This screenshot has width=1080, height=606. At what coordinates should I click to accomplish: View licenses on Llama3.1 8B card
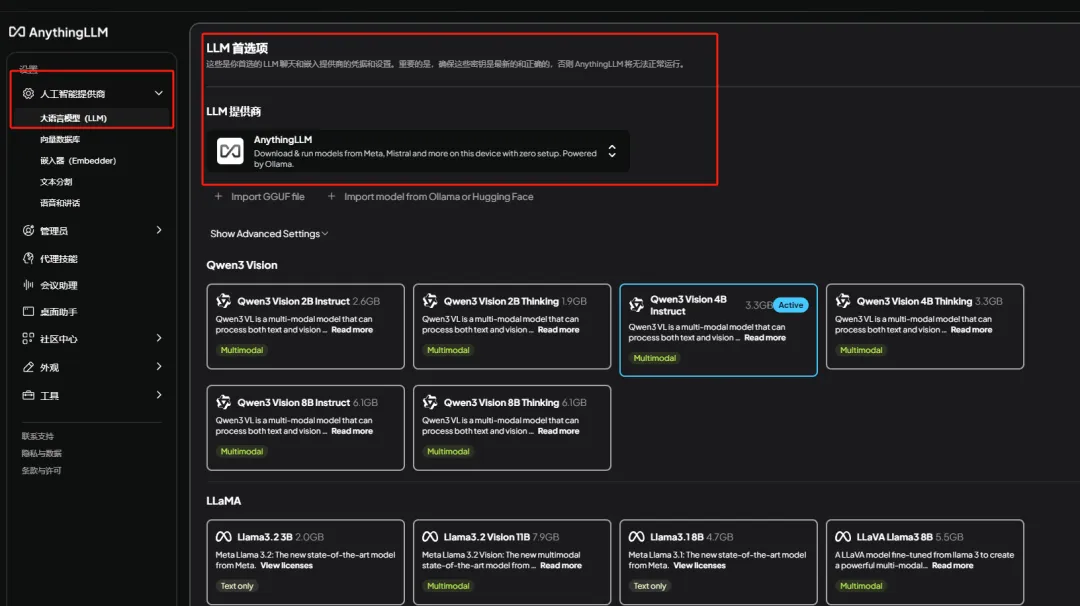click(x=699, y=565)
